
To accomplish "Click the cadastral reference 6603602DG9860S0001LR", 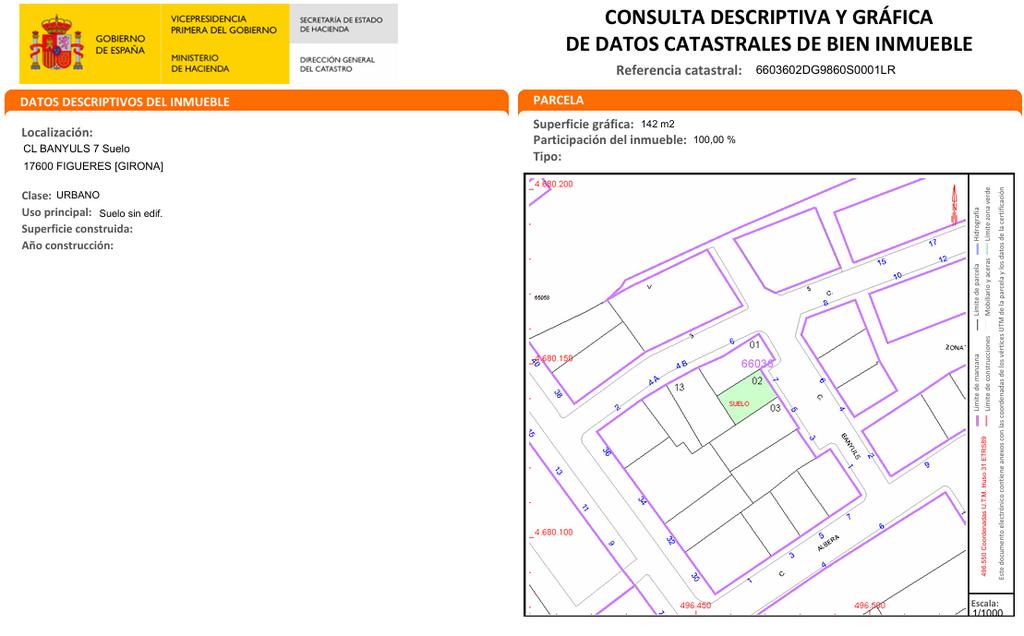I will [825, 70].
